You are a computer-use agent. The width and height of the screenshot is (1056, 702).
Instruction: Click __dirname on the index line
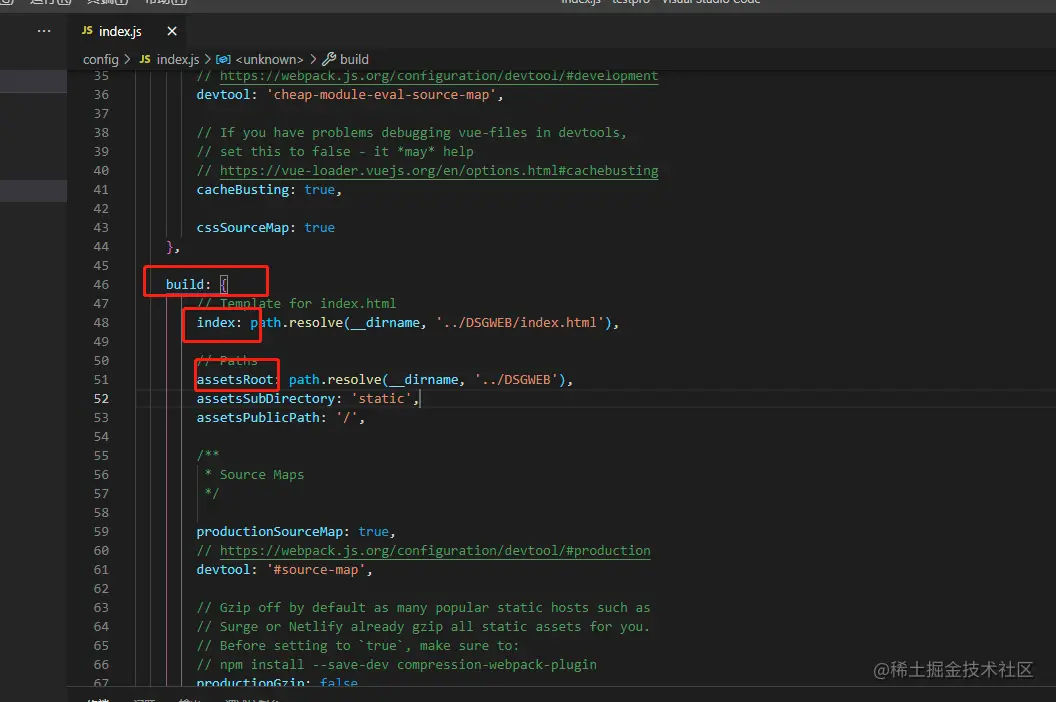coord(386,323)
